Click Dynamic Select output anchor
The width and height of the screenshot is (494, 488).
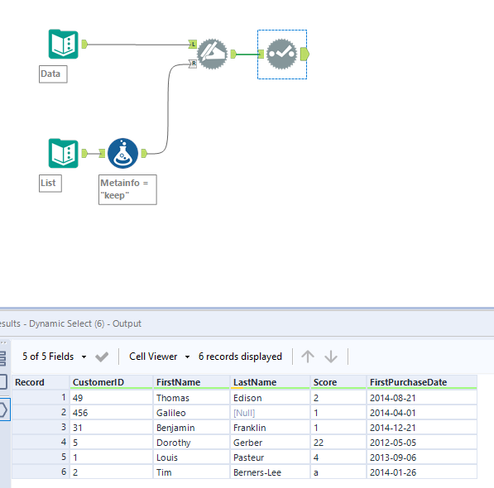pyautogui.click(x=305, y=54)
